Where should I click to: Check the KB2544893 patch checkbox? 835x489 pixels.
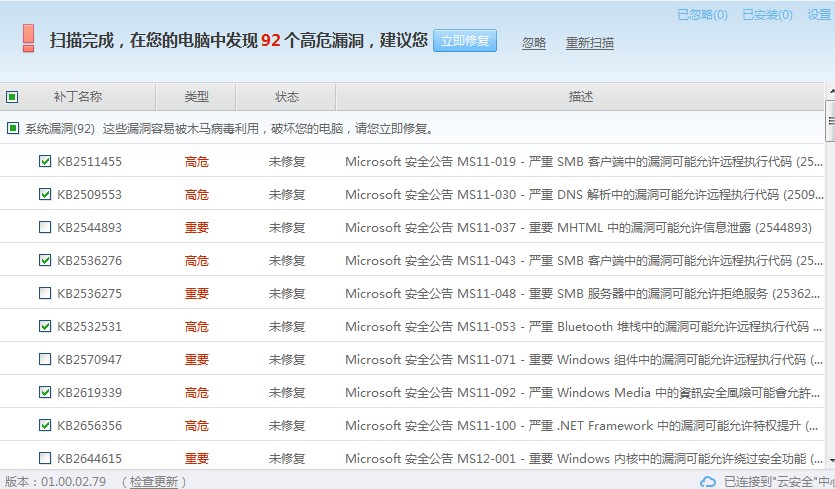pos(45,227)
